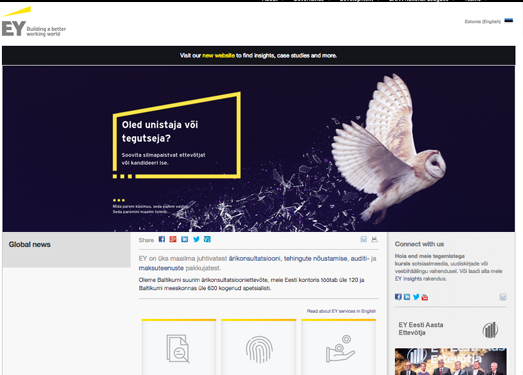Visit EY Facebook page under Connect with us
This screenshot has width=523, height=375.
pyautogui.click(x=398, y=297)
